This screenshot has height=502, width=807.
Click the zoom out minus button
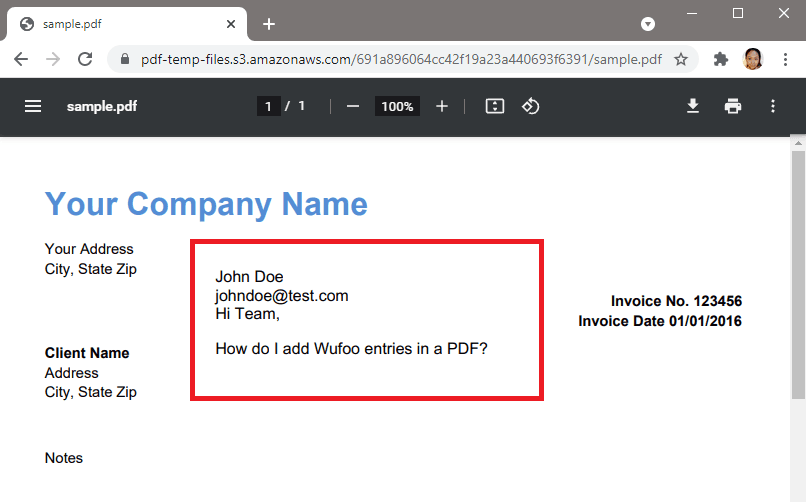pos(353,106)
